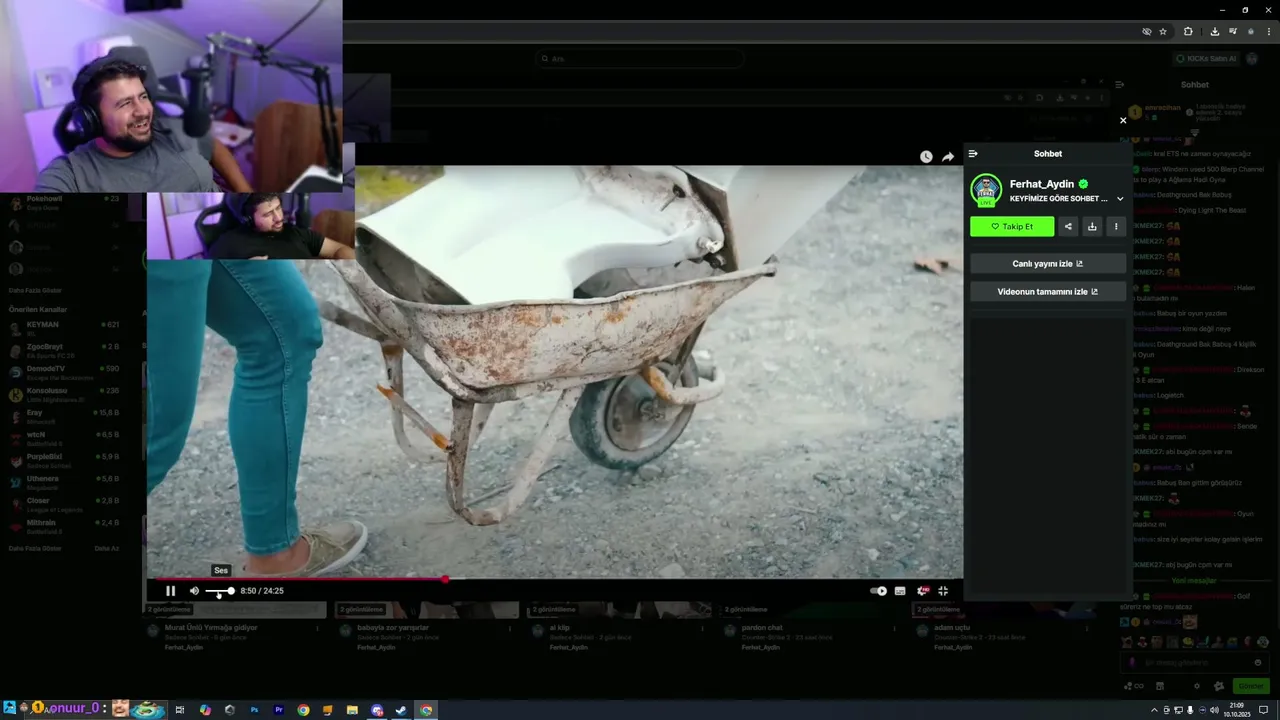The image size is (1280, 720).
Task: Bookmark the page with the star icon
Action: pyautogui.click(x=1163, y=32)
